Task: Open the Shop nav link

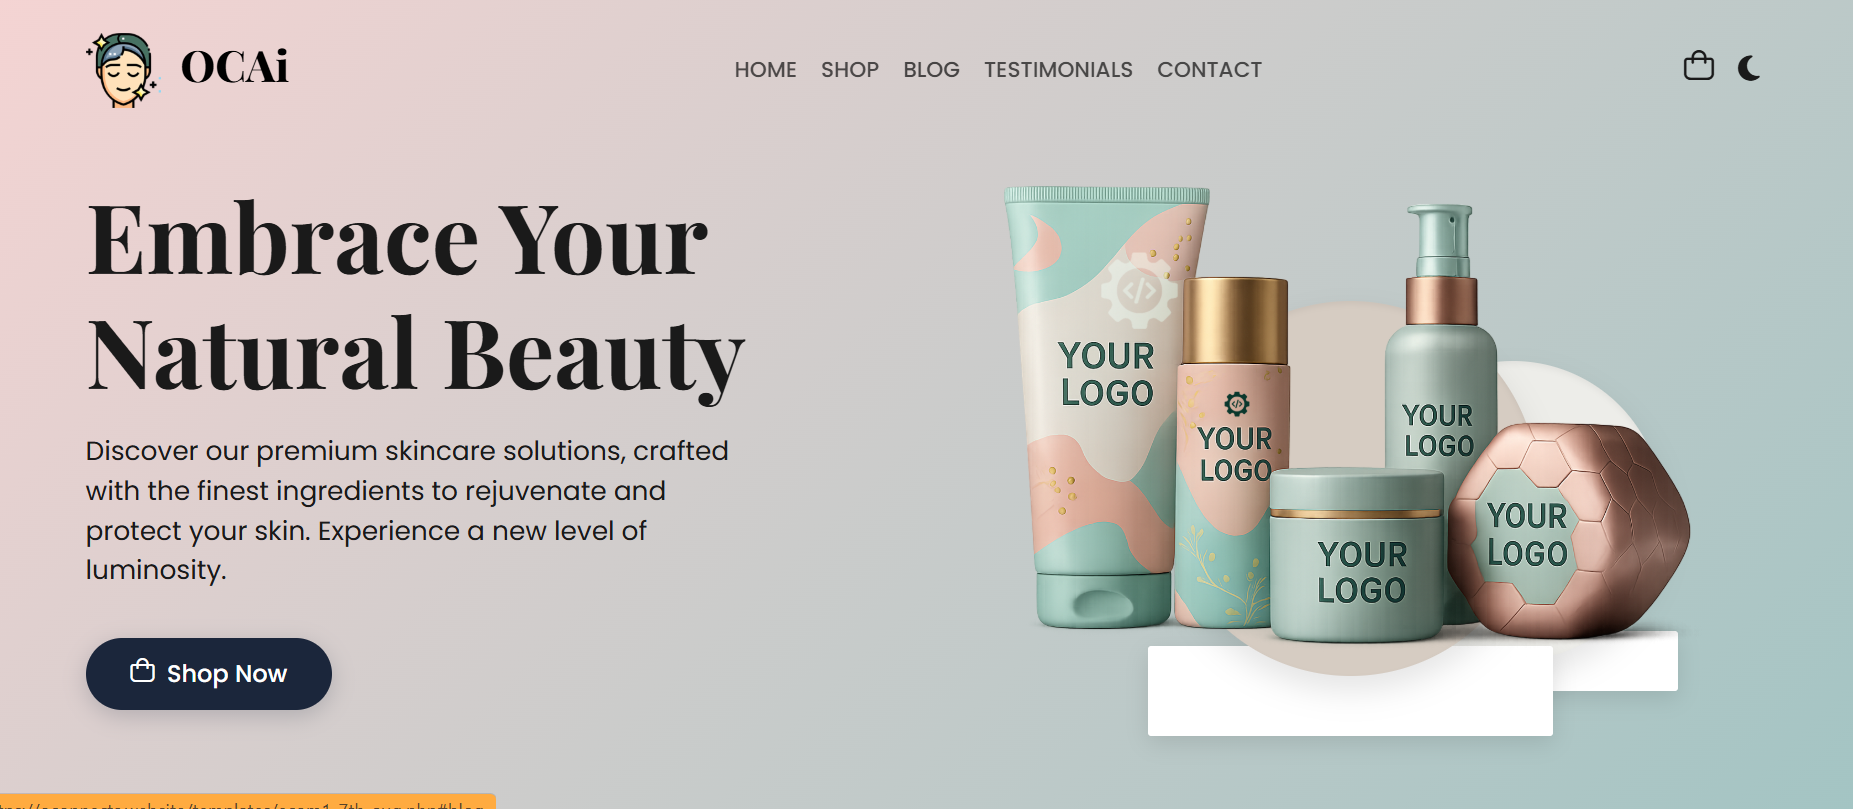Action: tap(850, 70)
